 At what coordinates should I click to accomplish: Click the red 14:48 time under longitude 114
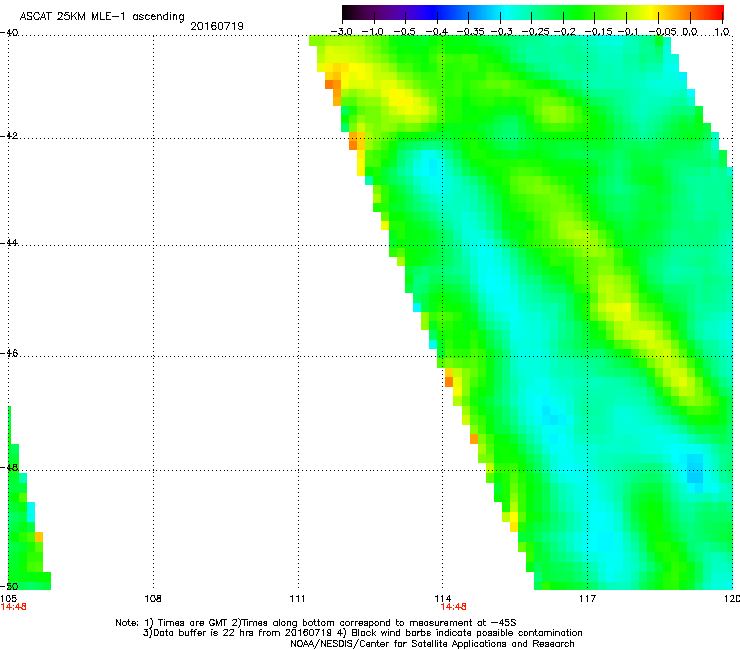pyautogui.click(x=454, y=607)
